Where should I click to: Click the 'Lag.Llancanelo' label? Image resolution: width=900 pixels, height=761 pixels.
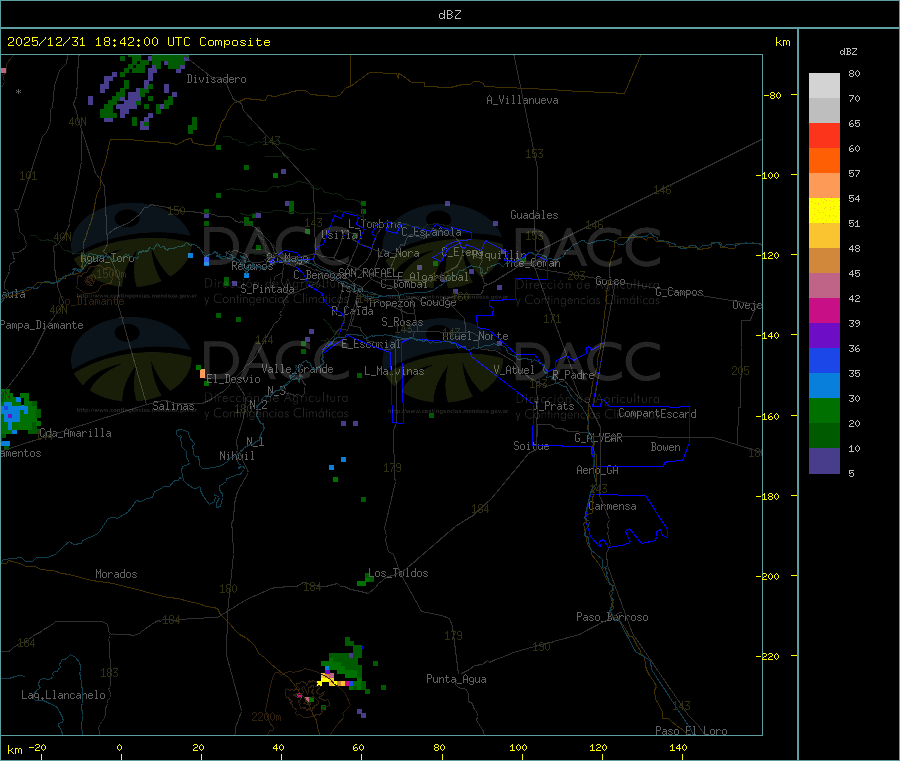(x=64, y=695)
